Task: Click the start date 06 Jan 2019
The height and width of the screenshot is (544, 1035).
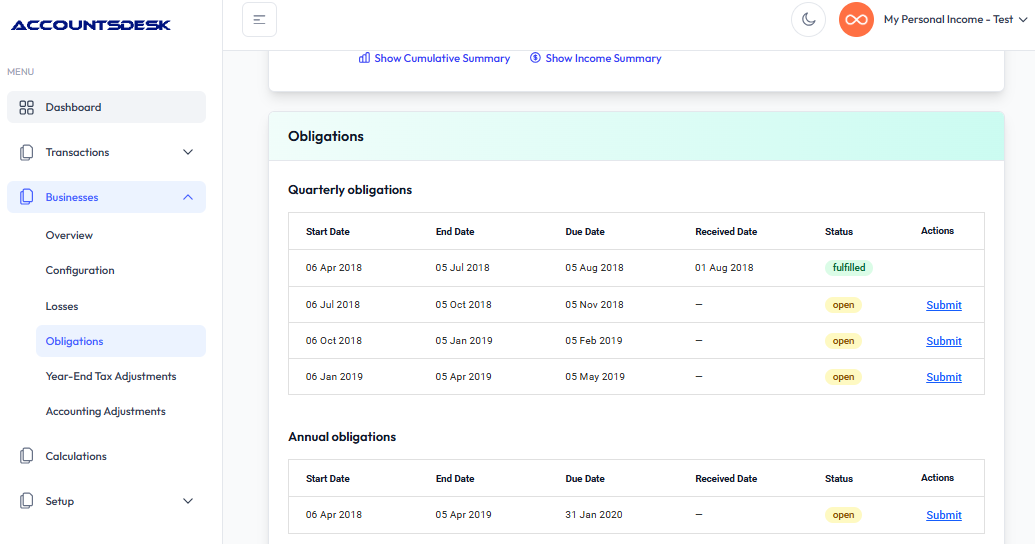Action: pyautogui.click(x=334, y=377)
